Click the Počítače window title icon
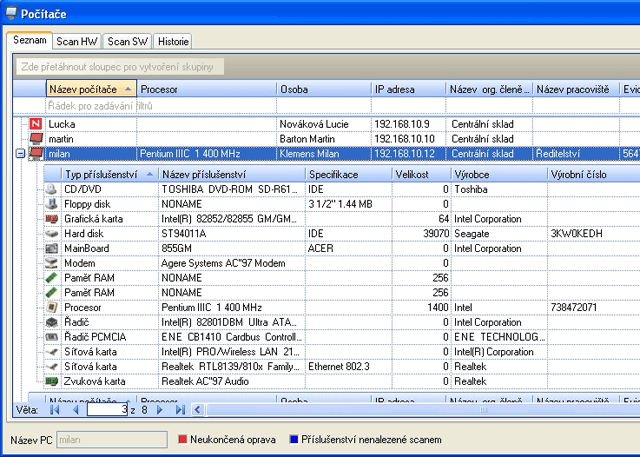Viewport: 640px width, 457px height. (11, 13)
